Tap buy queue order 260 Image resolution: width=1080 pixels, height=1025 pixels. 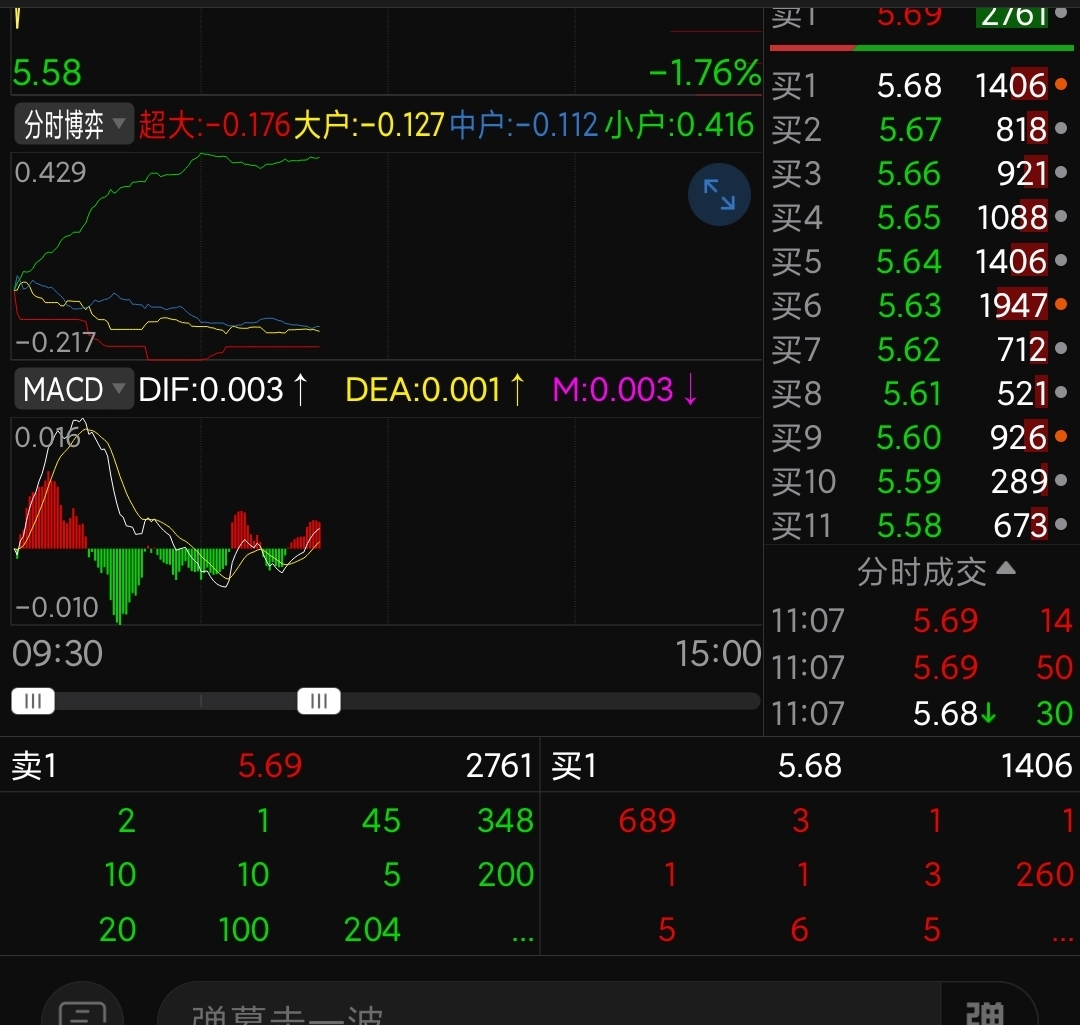1045,874
